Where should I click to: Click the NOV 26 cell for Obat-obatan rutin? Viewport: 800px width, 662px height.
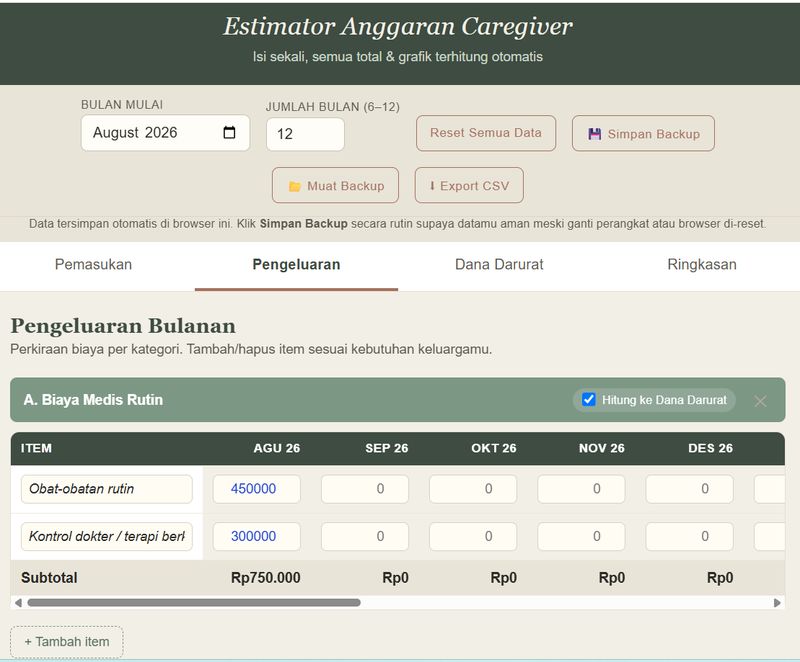pos(581,489)
